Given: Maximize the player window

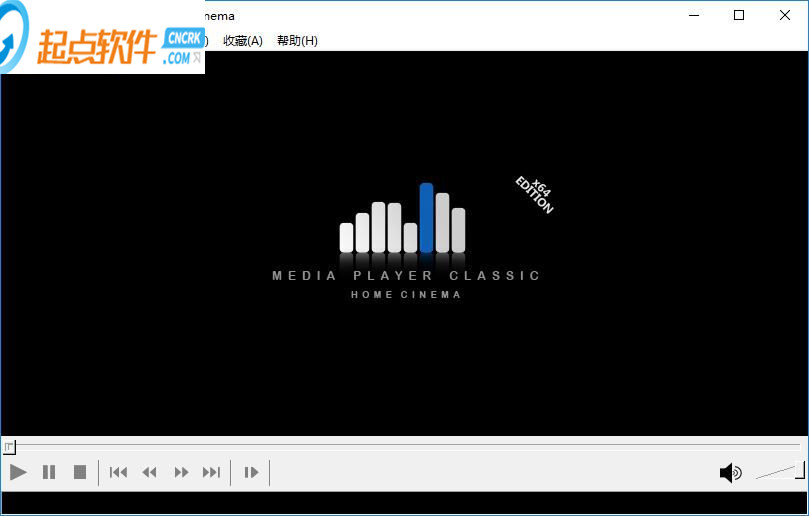Looking at the screenshot, I should click(x=739, y=15).
